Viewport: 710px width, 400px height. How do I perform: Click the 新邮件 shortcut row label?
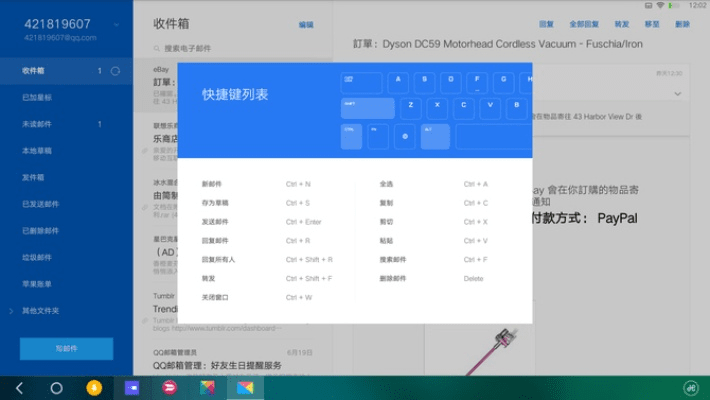coord(211,184)
